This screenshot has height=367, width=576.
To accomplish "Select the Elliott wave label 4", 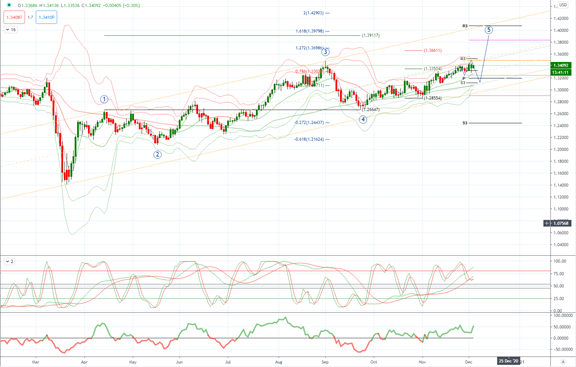I will 363,119.
